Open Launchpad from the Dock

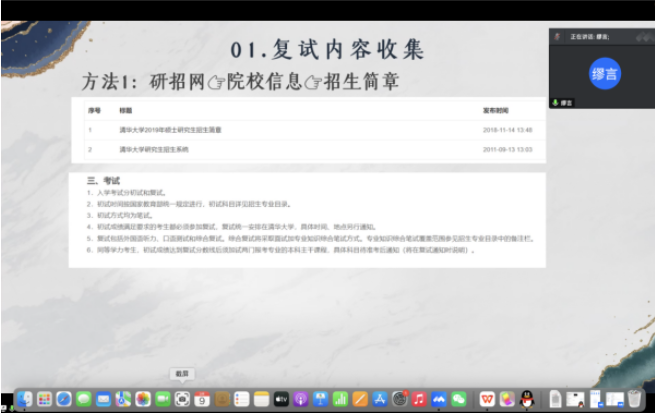coord(44,399)
